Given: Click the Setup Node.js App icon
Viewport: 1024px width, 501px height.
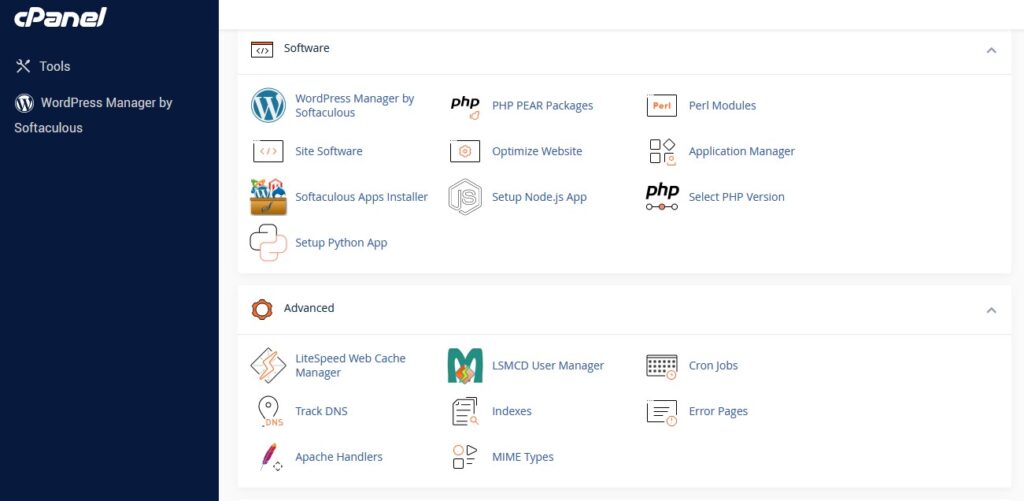Looking at the screenshot, I should [x=465, y=197].
